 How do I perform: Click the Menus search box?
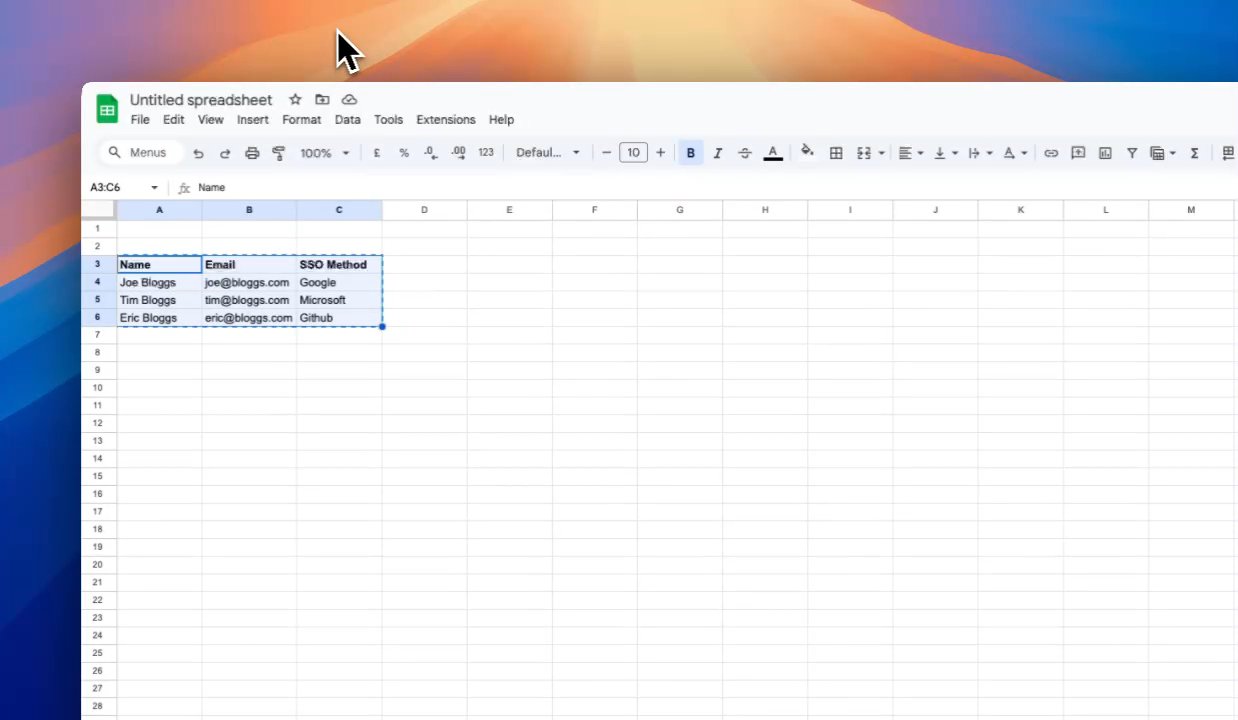[142, 153]
